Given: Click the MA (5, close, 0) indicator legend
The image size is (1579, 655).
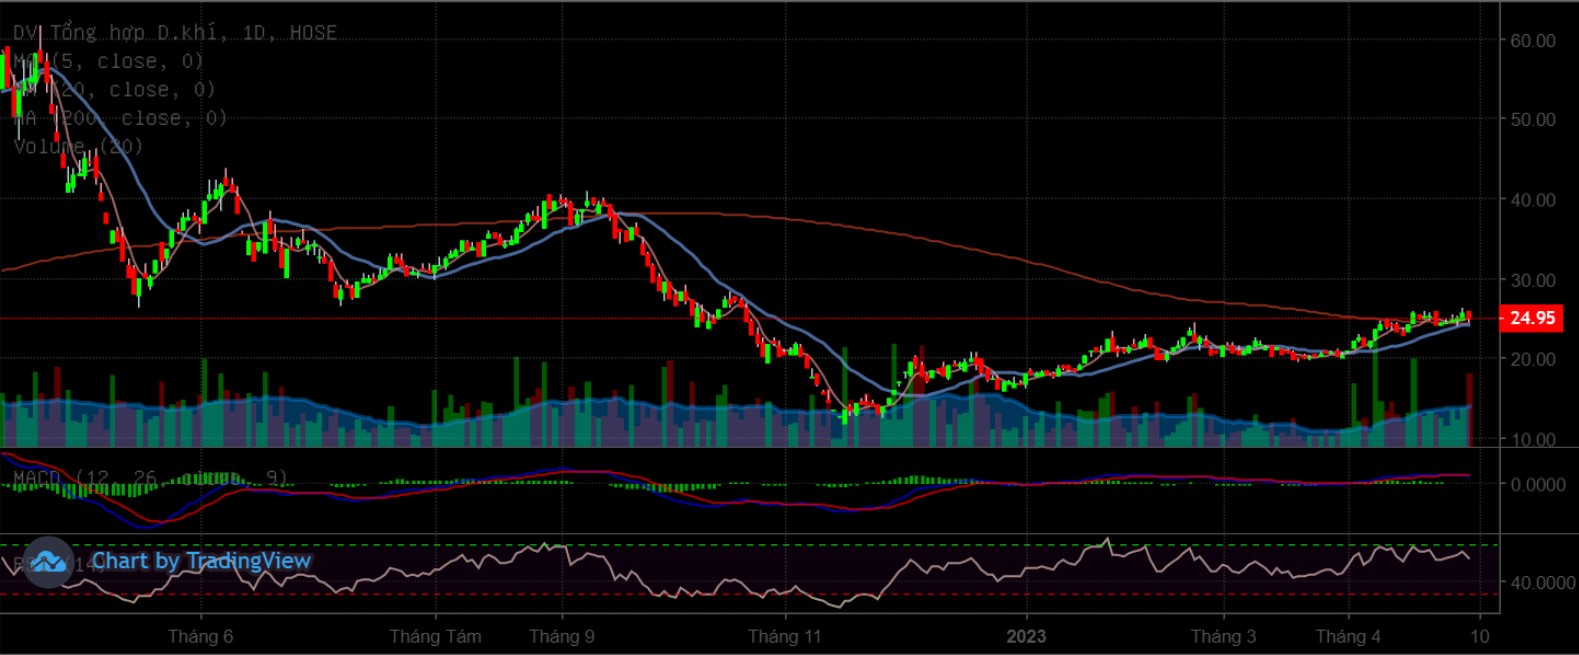Looking at the screenshot, I should (x=108, y=61).
